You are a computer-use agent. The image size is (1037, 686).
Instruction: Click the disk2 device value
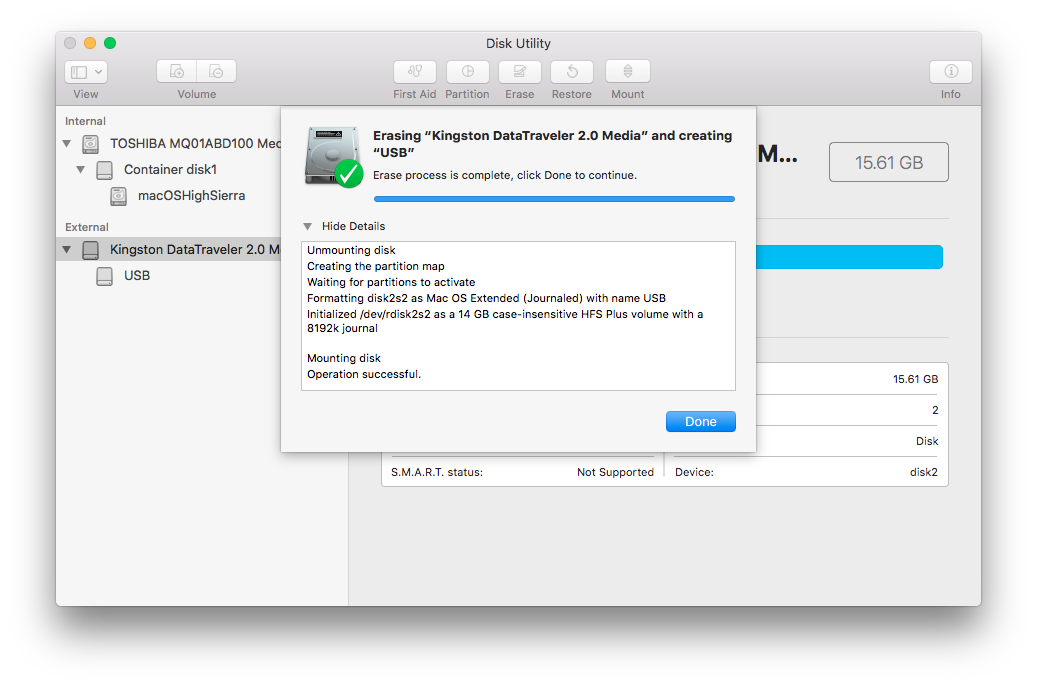pyautogui.click(x=924, y=472)
